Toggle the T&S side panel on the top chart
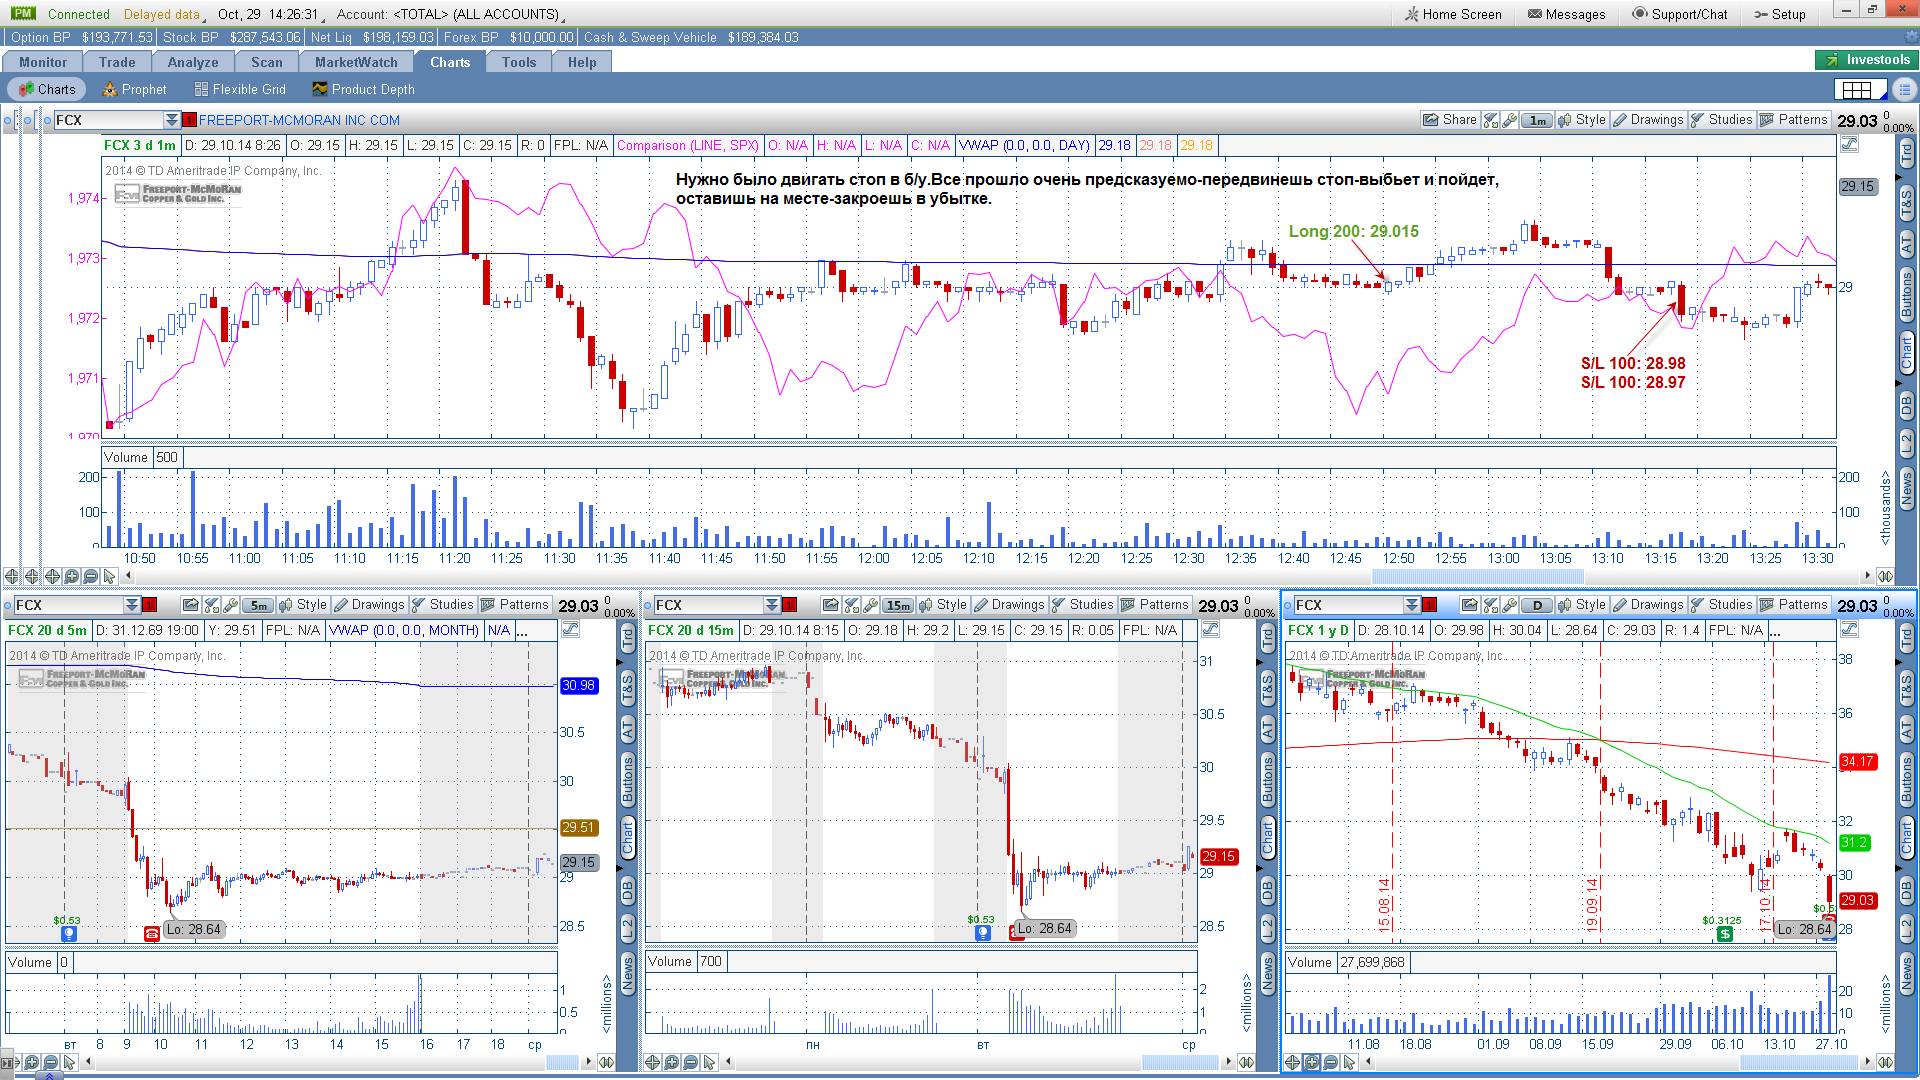 [1907, 204]
